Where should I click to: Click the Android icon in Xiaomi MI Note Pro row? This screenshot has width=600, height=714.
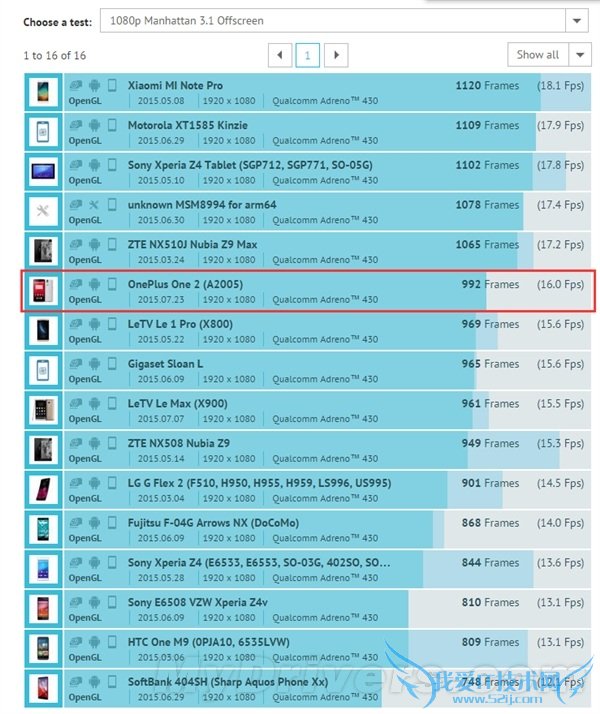point(94,86)
